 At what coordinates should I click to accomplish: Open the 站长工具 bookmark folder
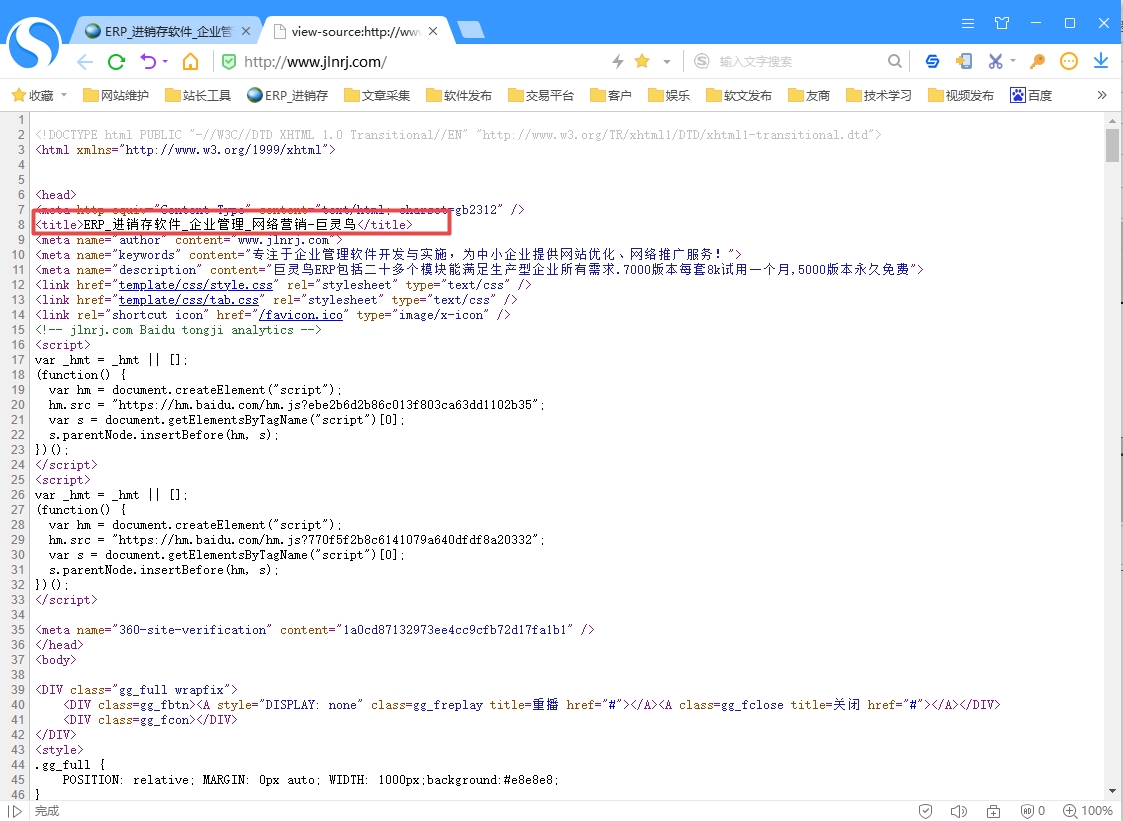point(197,96)
